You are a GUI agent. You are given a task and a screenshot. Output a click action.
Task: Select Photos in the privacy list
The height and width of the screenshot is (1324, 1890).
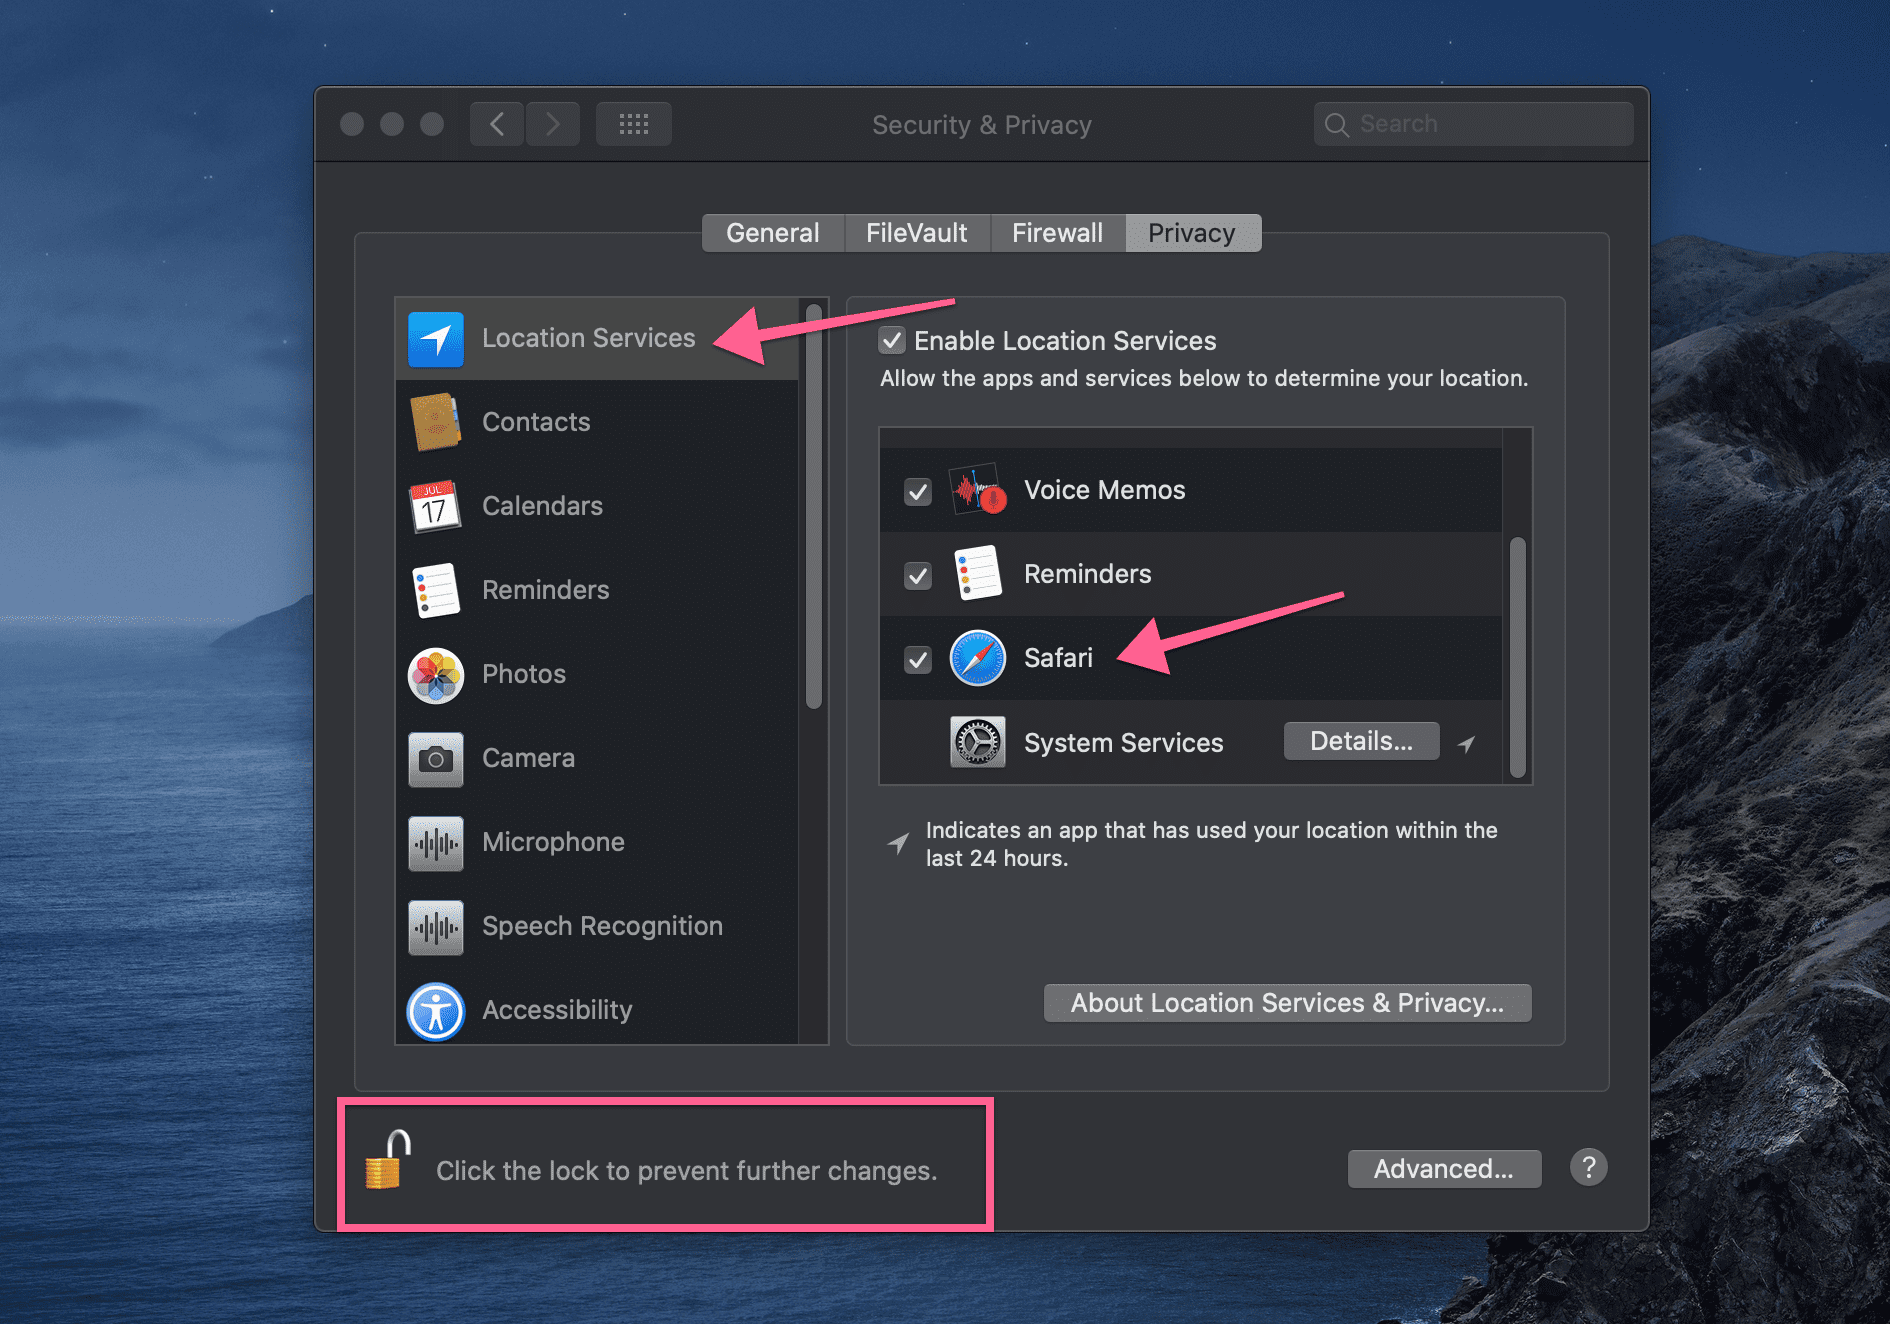(x=524, y=674)
